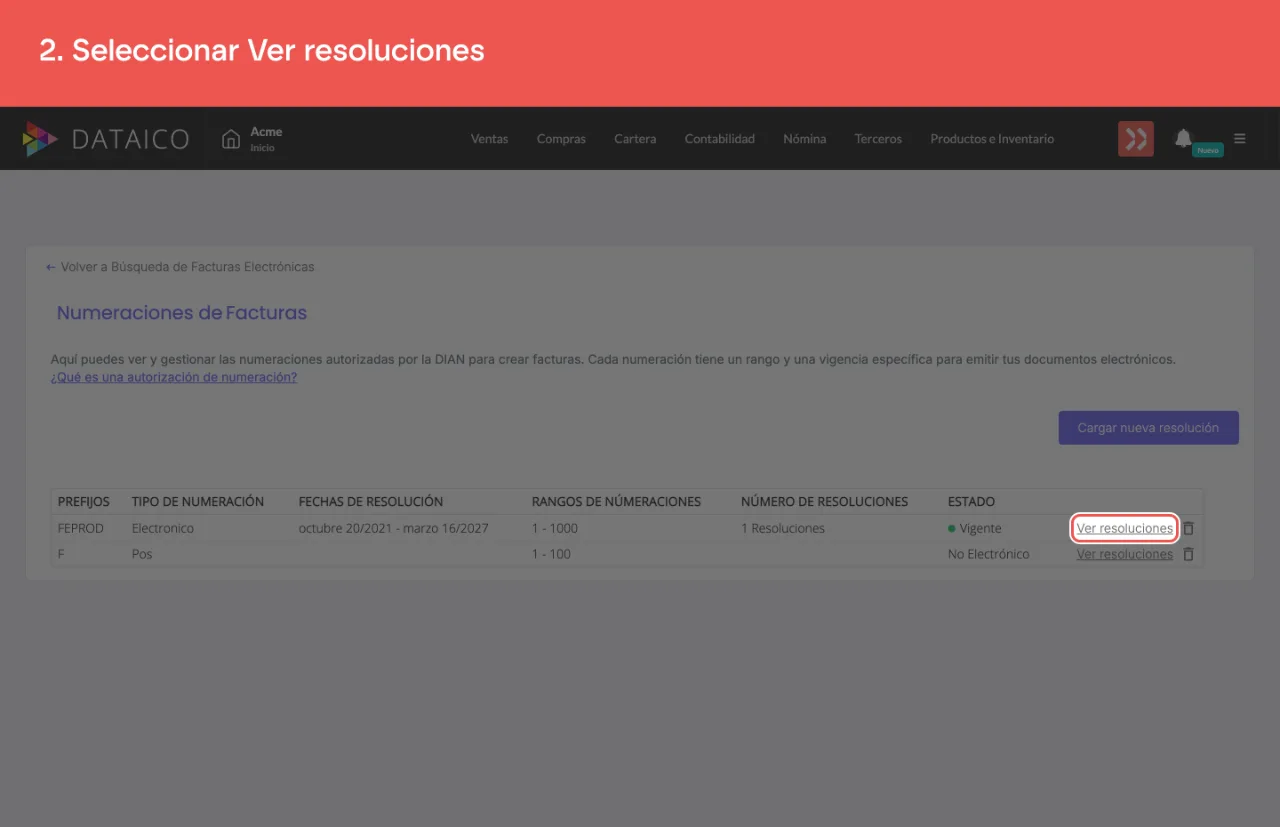Image resolution: width=1280 pixels, height=827 pixels.
Task: Click the FEPROD prefix cell
Action: click(x=81, y=528)
